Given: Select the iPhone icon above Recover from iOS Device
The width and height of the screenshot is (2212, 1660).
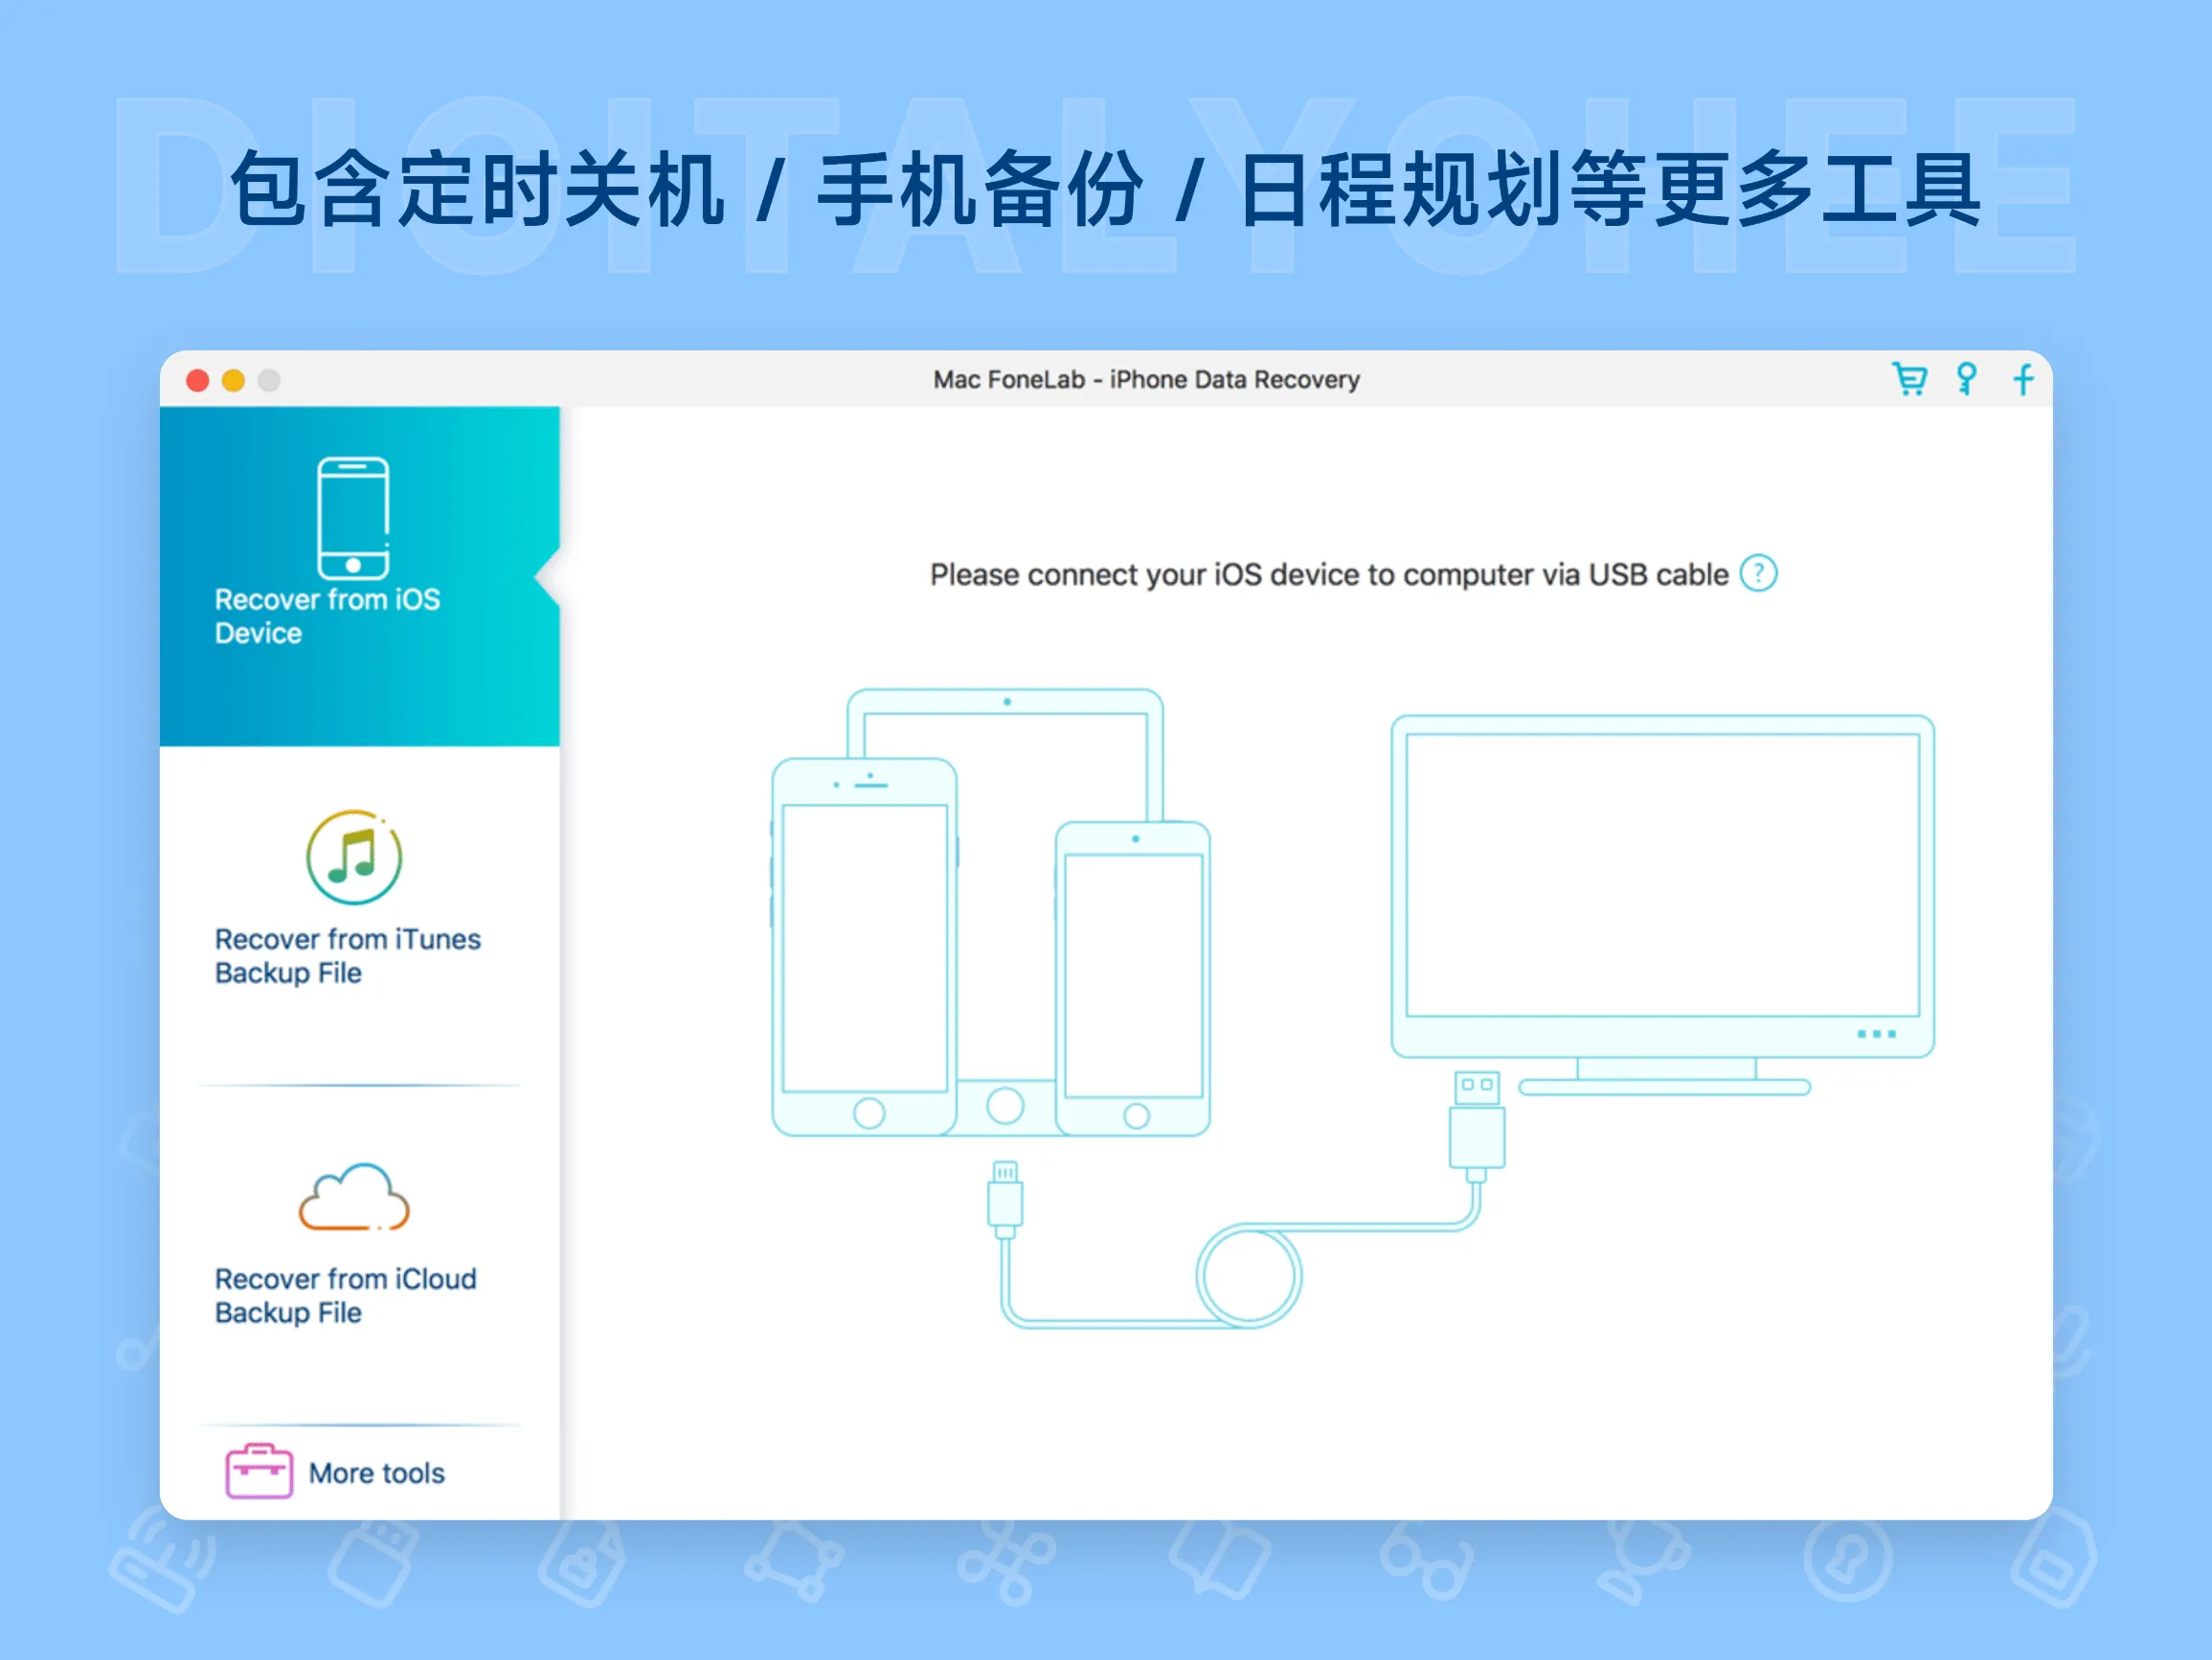Looking at the screenshot, I should (353, 518).
